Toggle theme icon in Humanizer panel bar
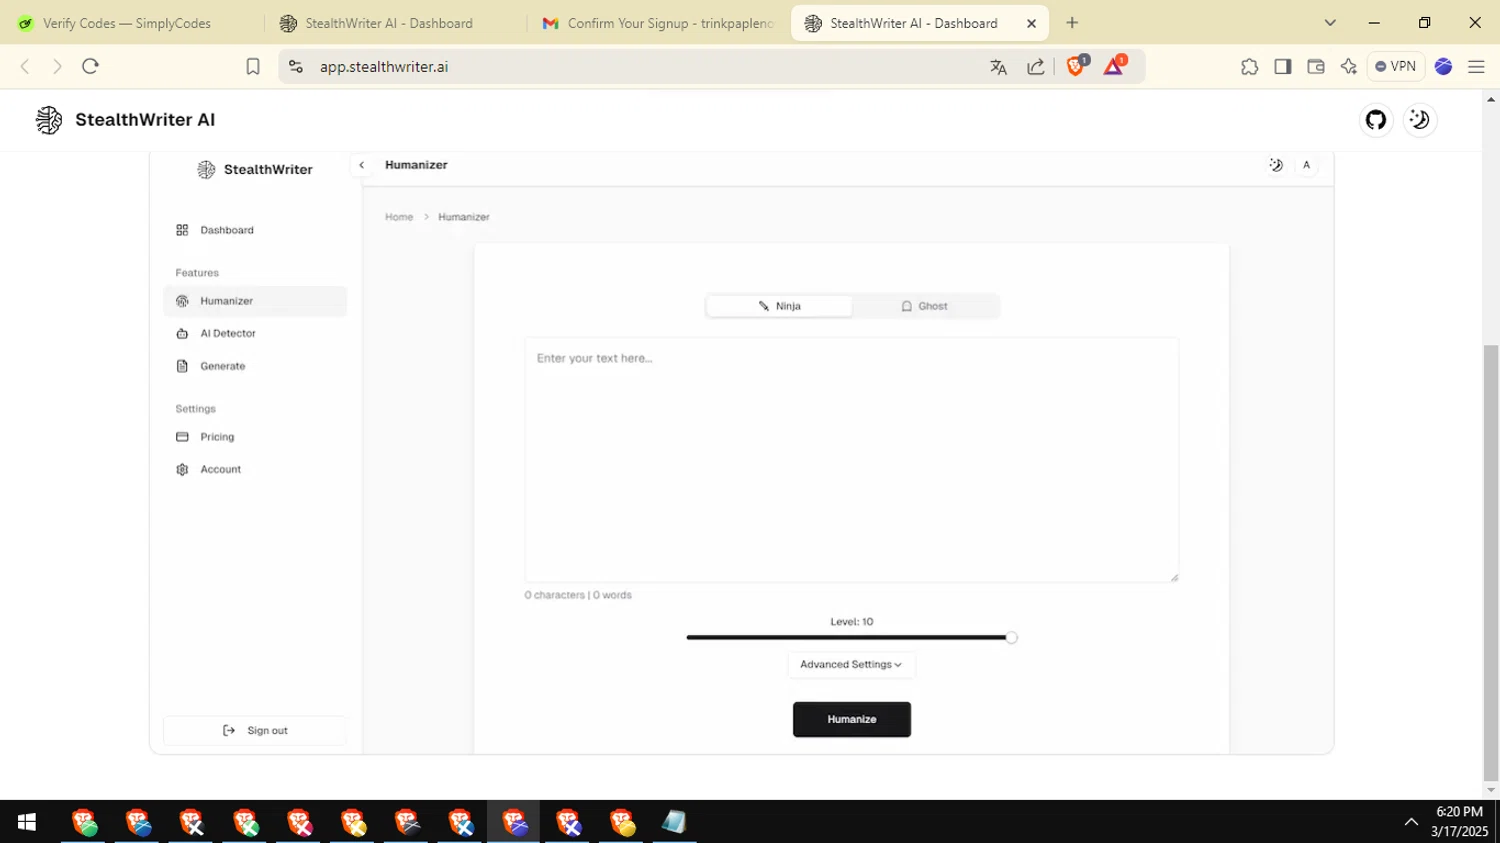 pos(1276,165)
